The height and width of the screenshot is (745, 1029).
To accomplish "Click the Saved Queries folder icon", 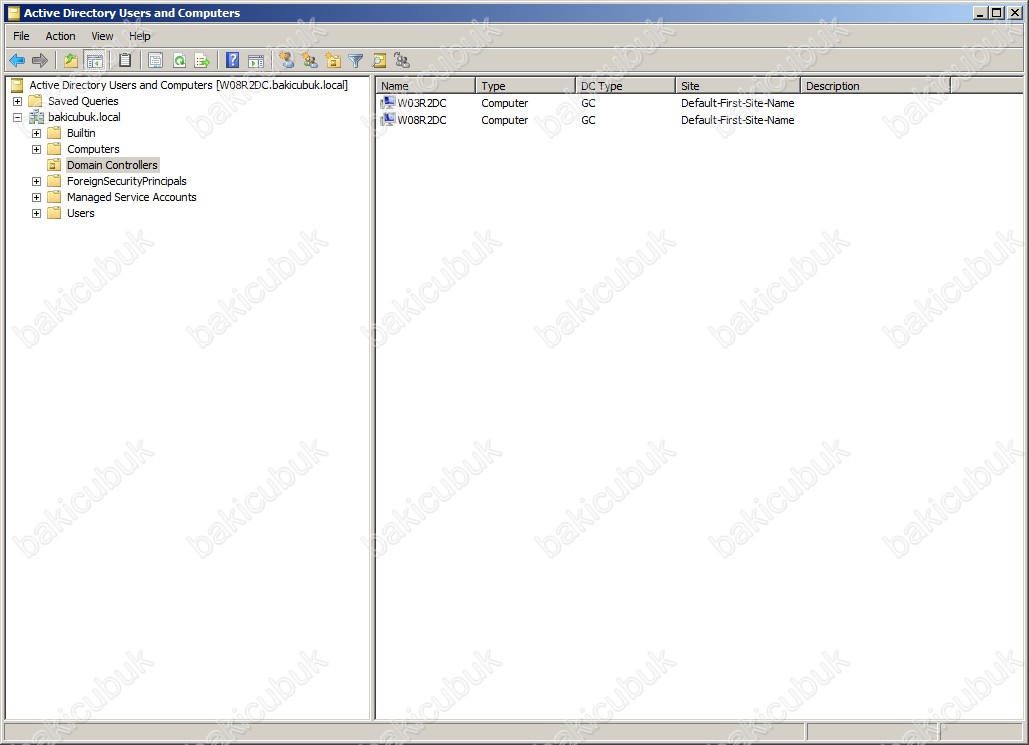I will point(36,101).
